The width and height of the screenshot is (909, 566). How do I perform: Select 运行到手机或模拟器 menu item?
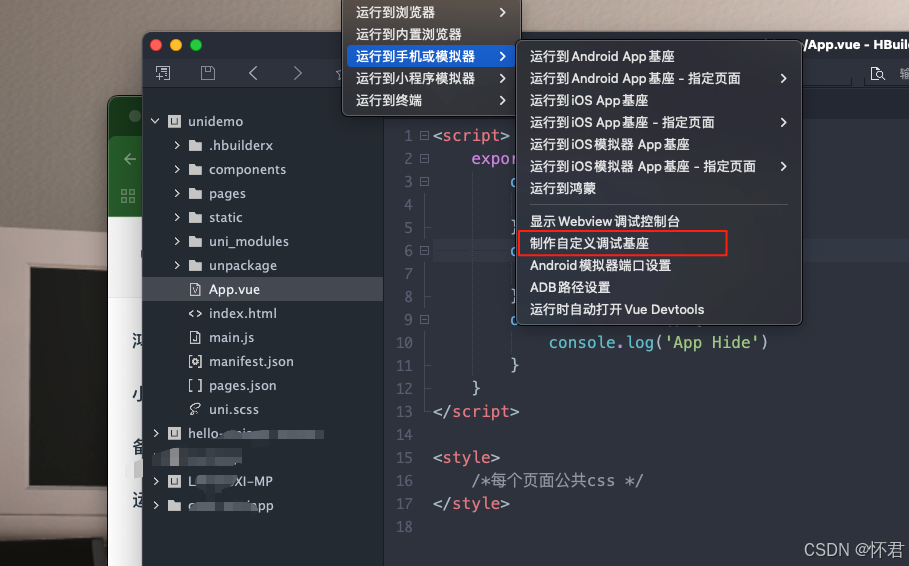(x=431, y=56)
